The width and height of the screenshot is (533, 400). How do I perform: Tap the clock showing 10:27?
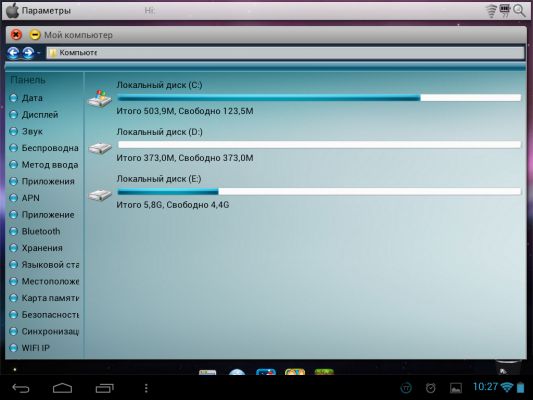(485, 387)
